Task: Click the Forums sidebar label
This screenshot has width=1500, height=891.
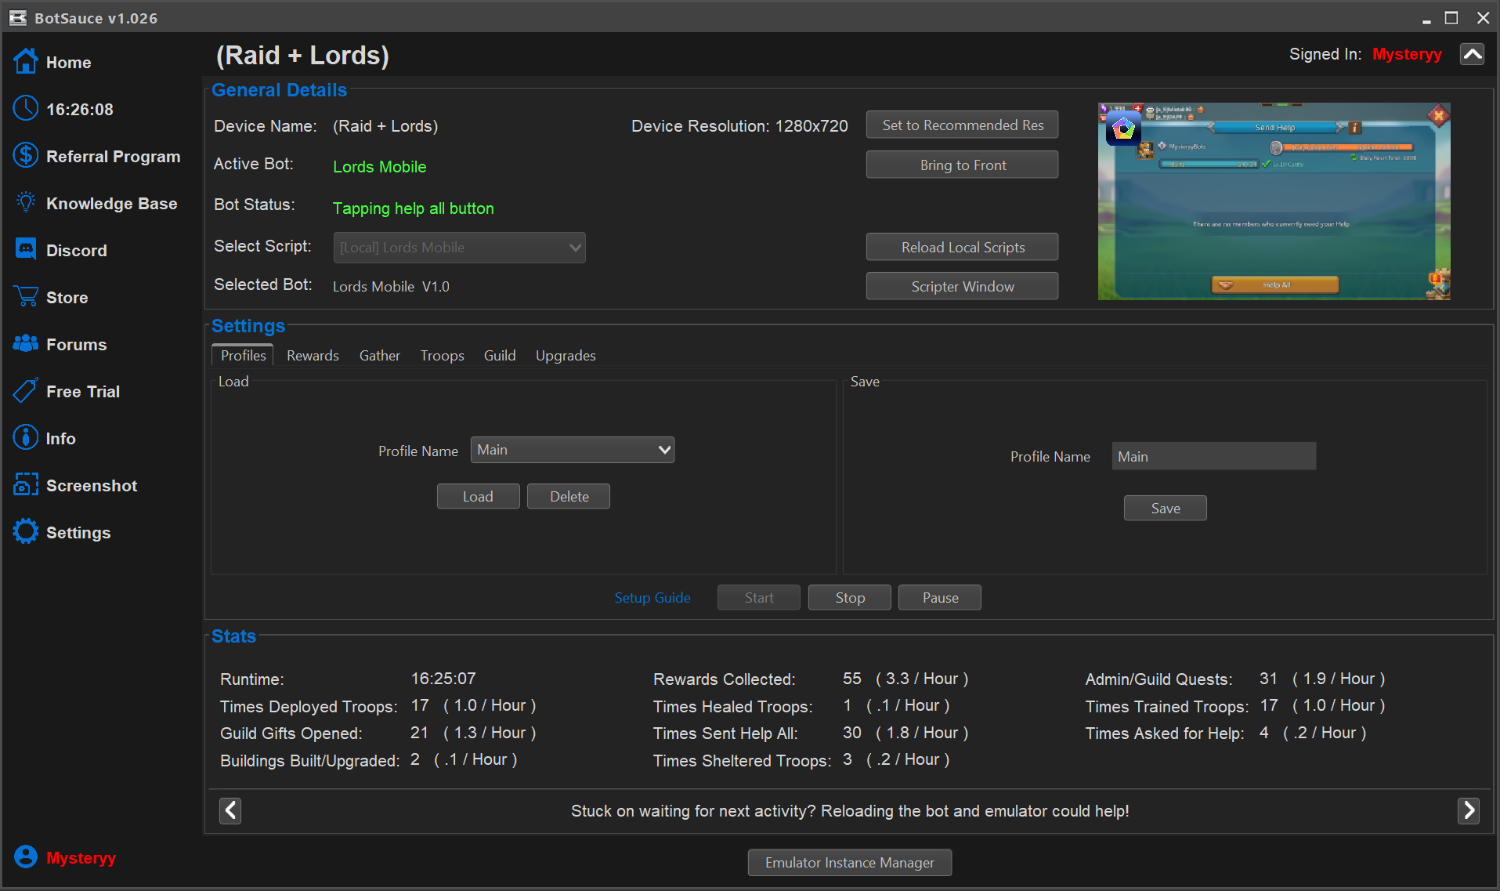Action: (x=76, y=344)
